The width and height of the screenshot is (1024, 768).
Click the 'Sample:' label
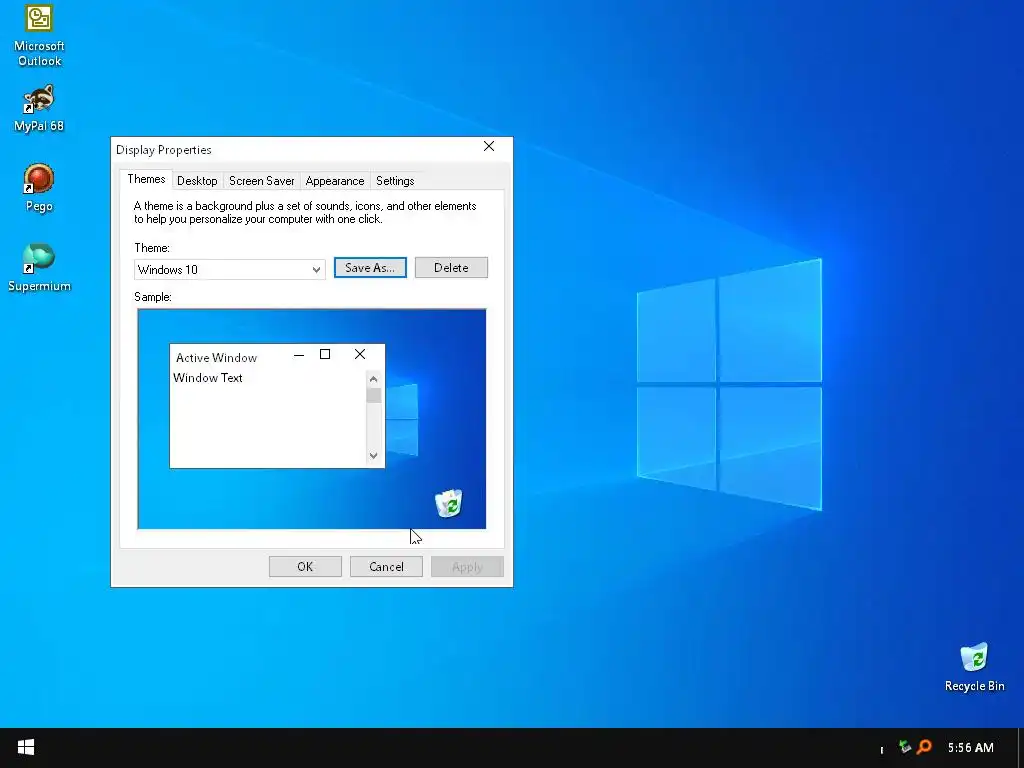pyautogui.click(x=153, y=296)
